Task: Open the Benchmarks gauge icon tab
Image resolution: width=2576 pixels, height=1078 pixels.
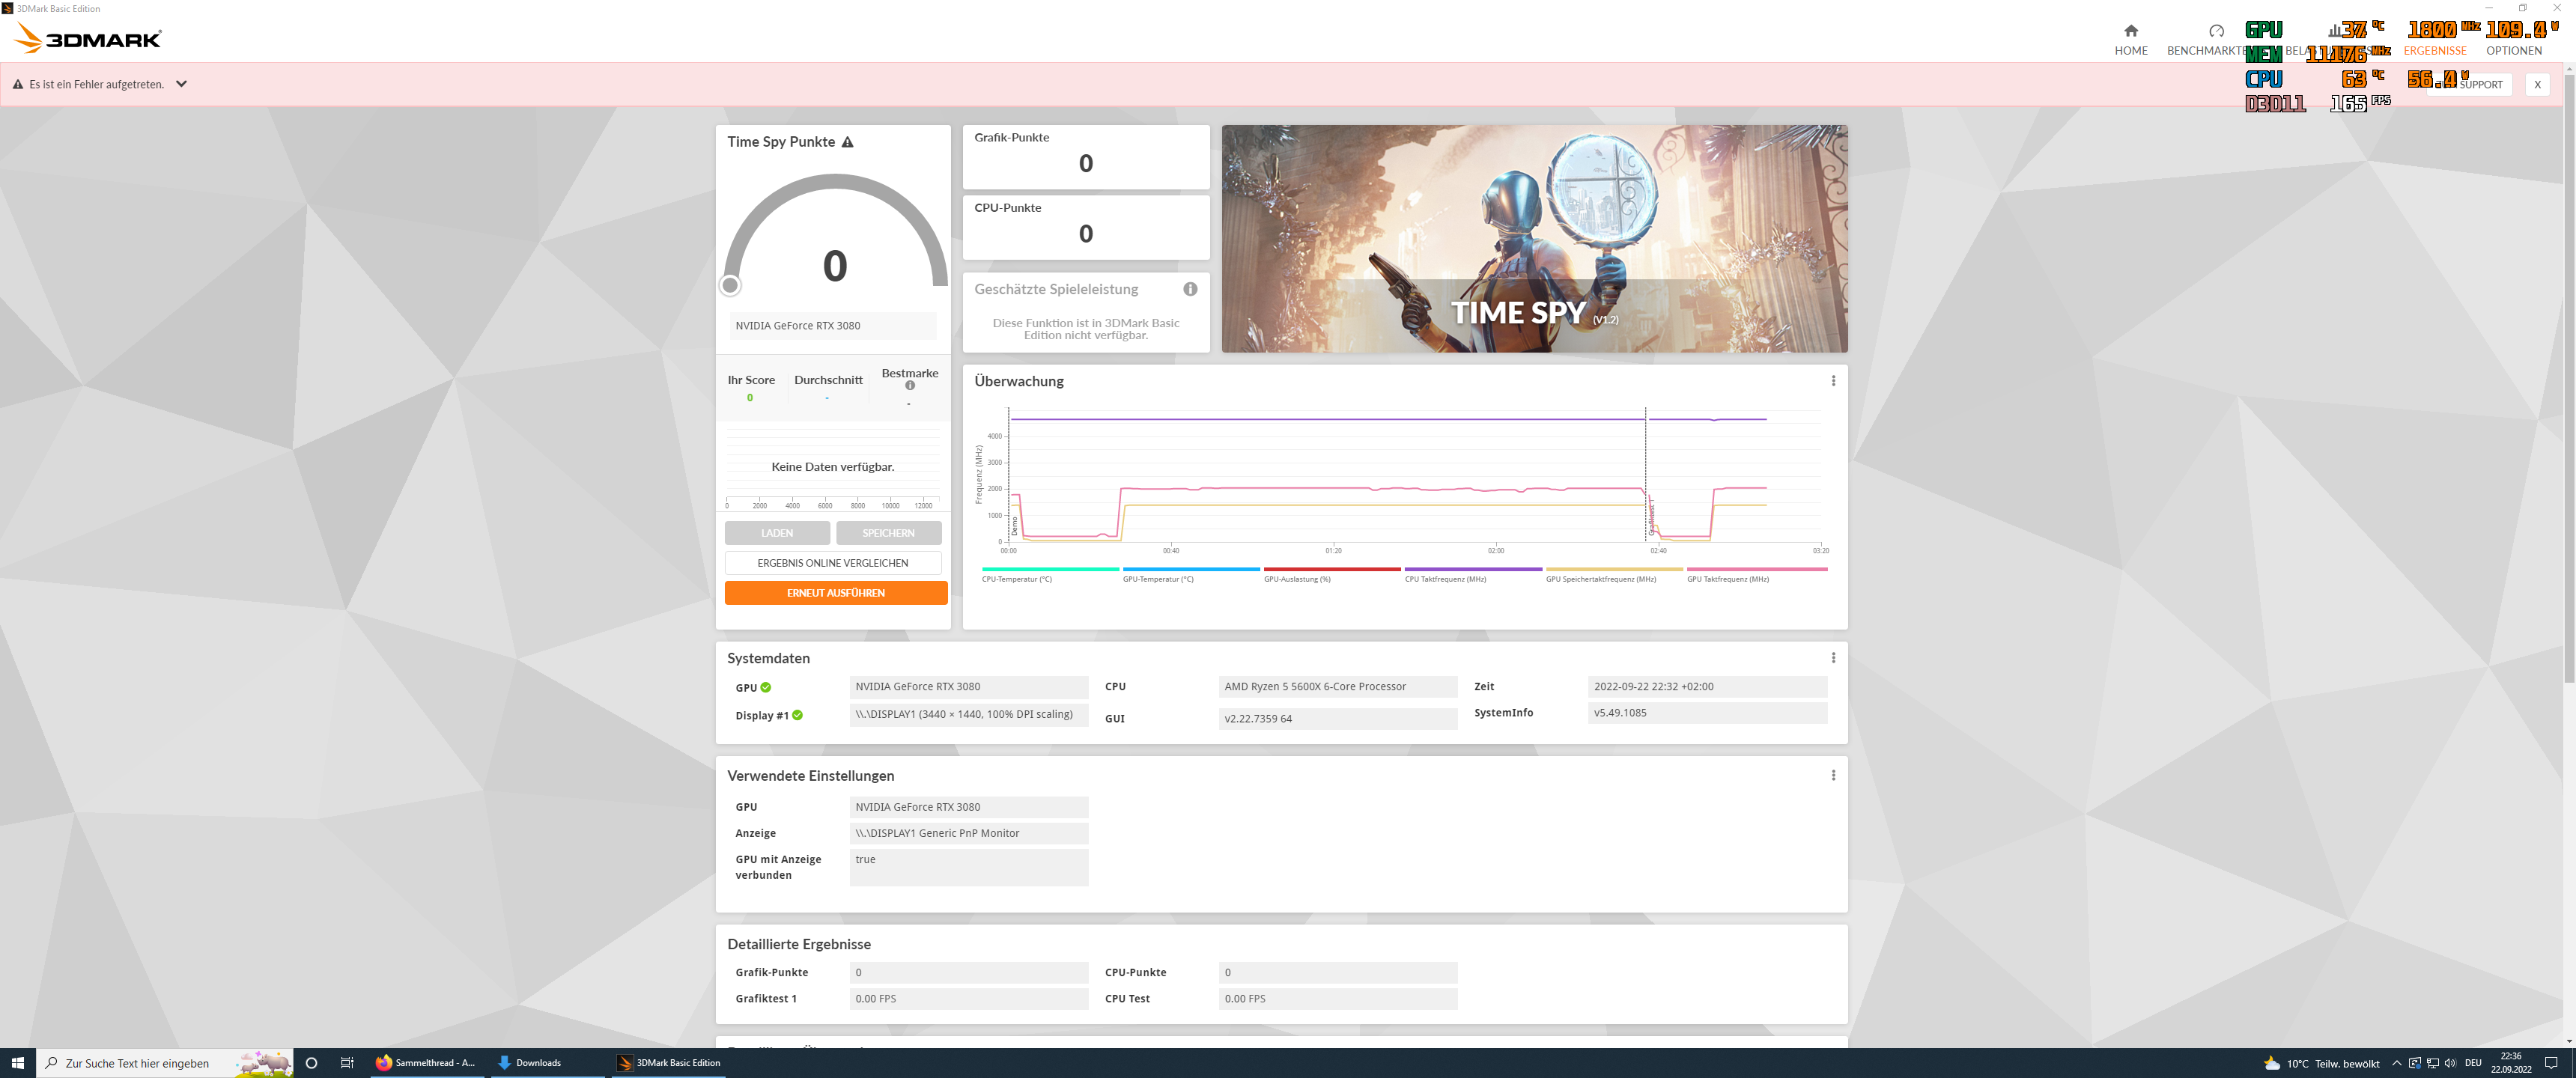Action: click(x=2216, y=31)
